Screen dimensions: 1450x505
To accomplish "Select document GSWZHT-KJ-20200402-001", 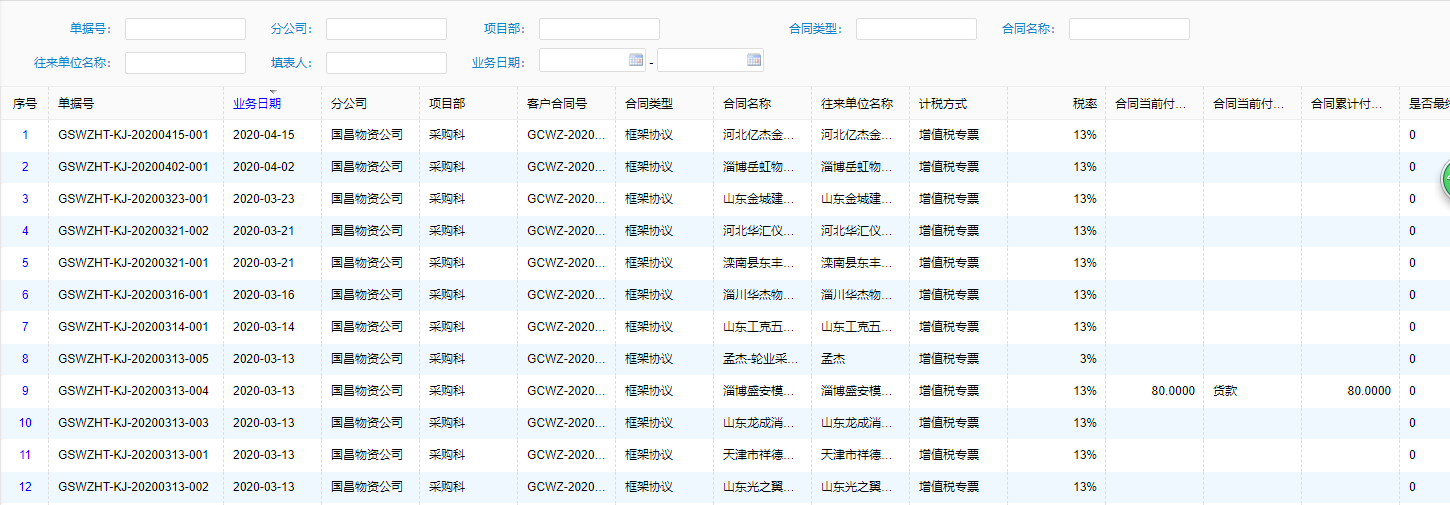I will [x=133, y=167].
